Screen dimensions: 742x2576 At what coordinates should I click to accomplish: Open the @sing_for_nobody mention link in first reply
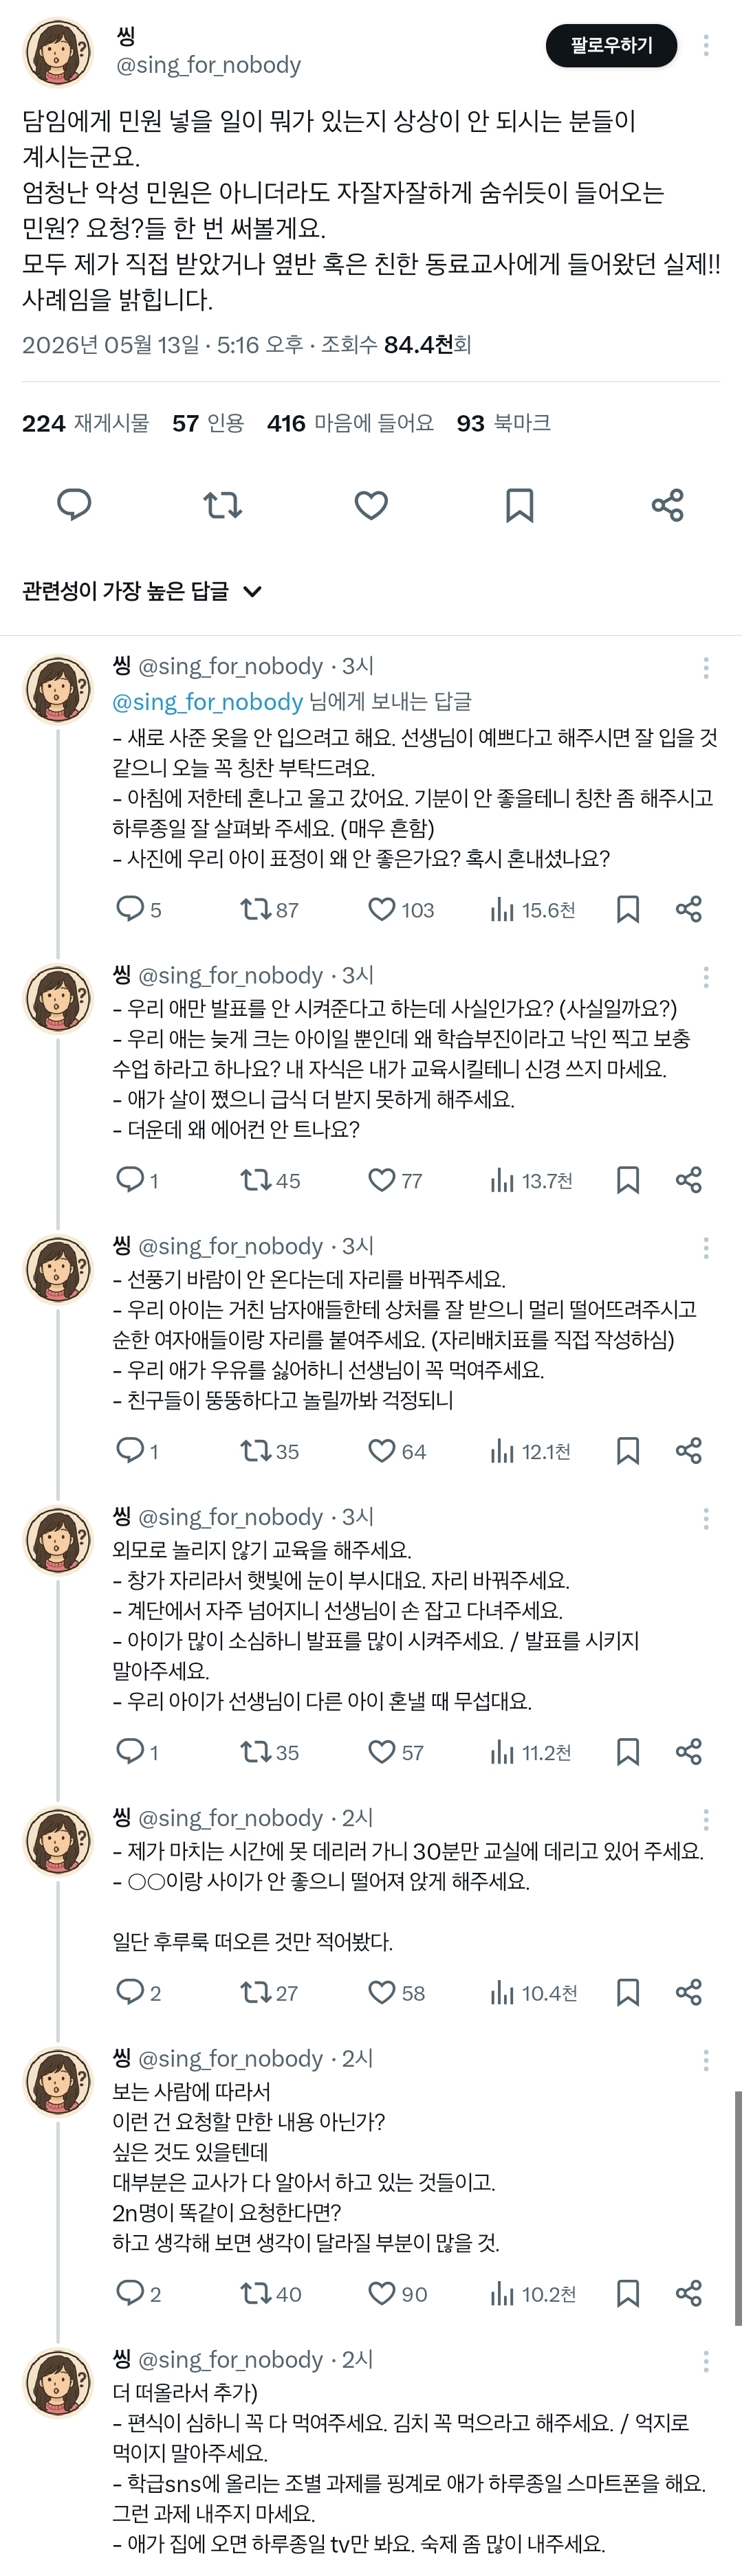tap(208, 701)
